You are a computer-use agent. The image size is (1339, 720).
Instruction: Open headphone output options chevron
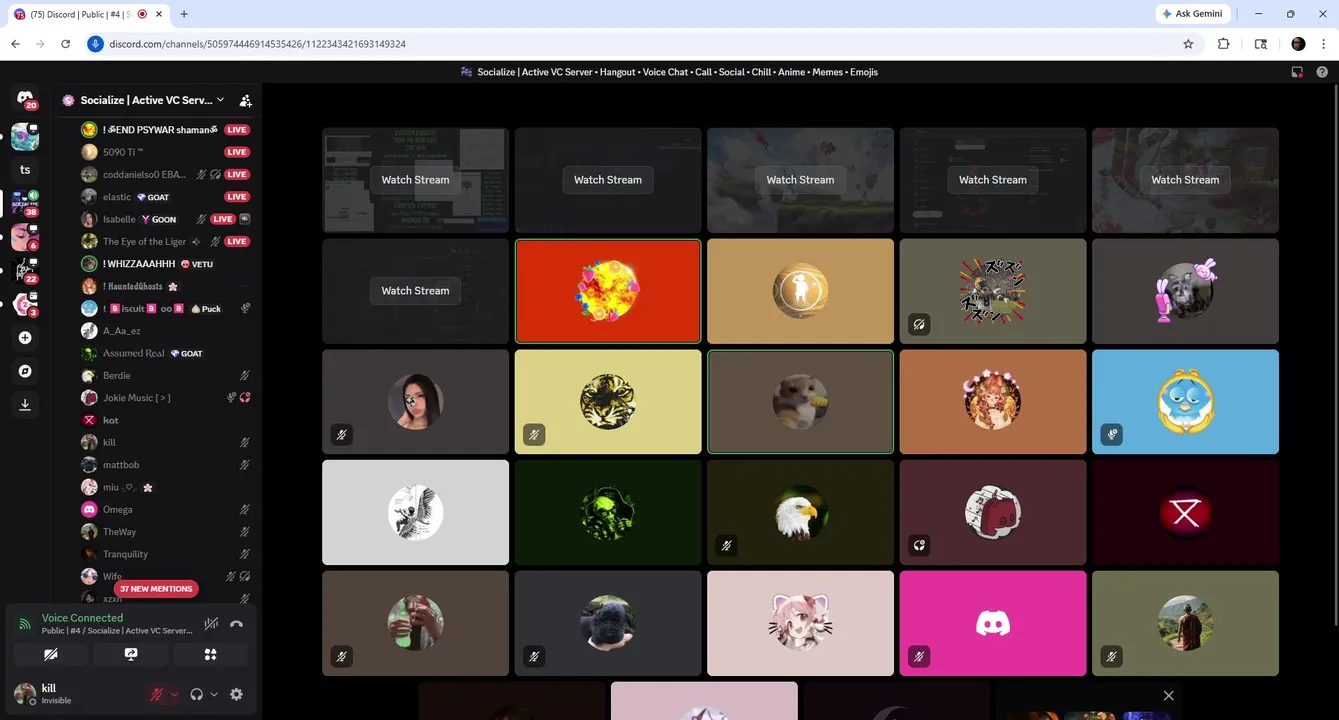tap(214, 694)
